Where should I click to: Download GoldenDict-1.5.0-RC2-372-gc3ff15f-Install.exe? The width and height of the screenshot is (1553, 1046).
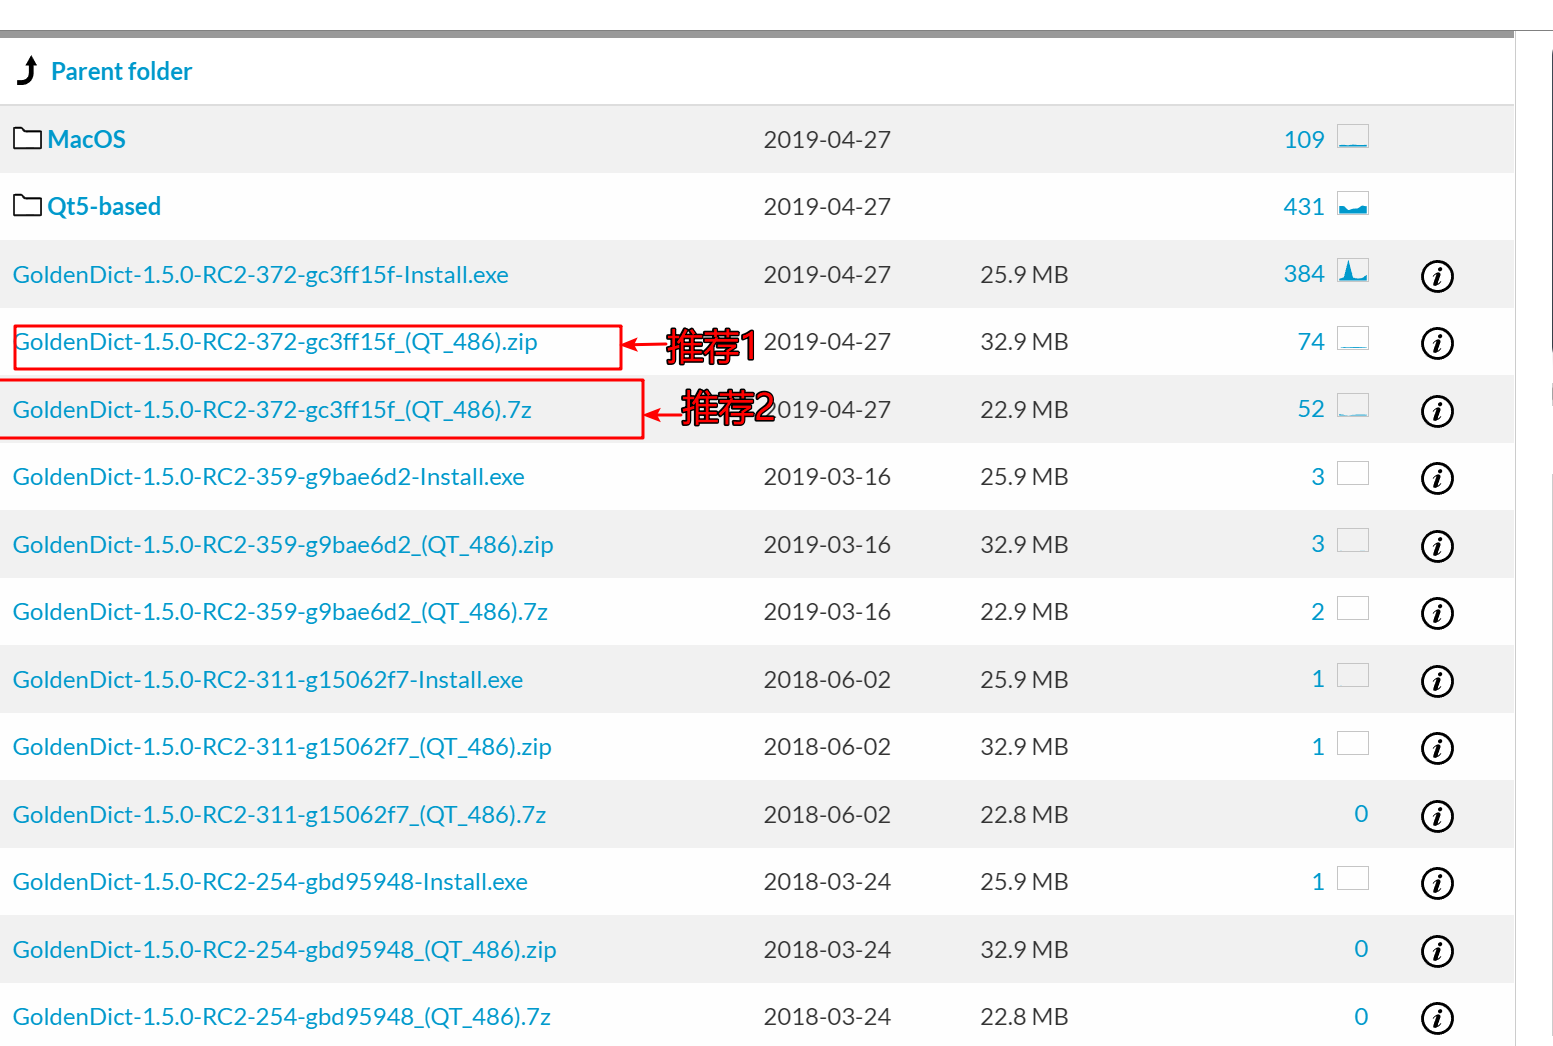260,275
